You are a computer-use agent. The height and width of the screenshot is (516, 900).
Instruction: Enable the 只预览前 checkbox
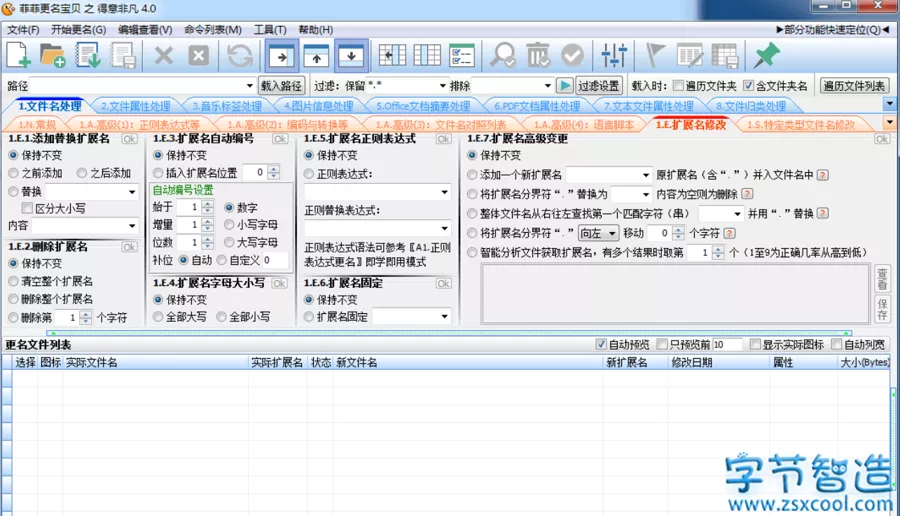[x=662, y=344]
